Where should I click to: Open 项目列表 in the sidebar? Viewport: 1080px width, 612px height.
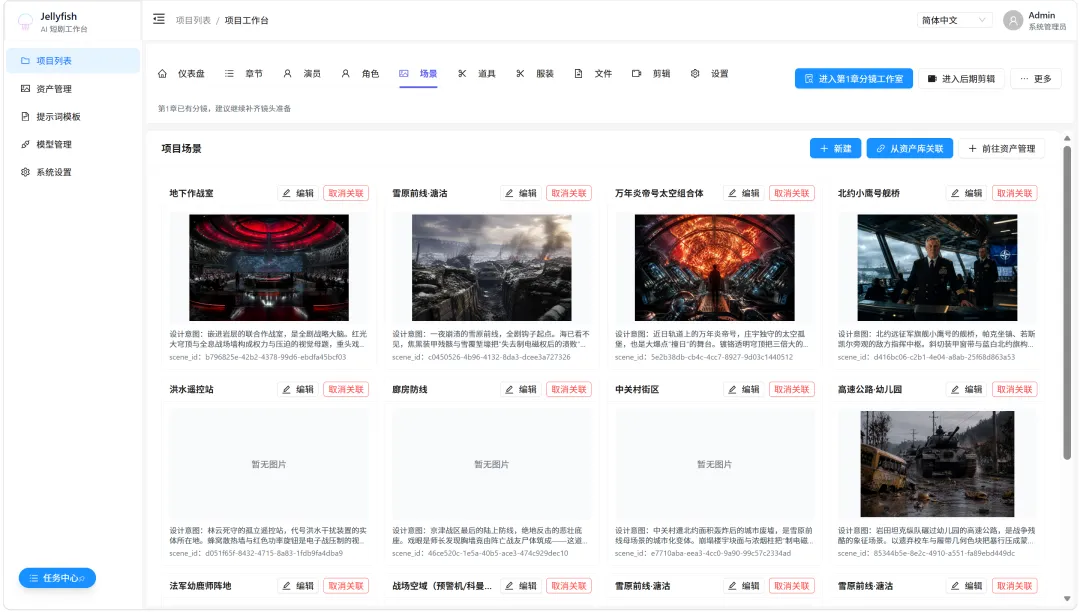[x=72, y=61]
